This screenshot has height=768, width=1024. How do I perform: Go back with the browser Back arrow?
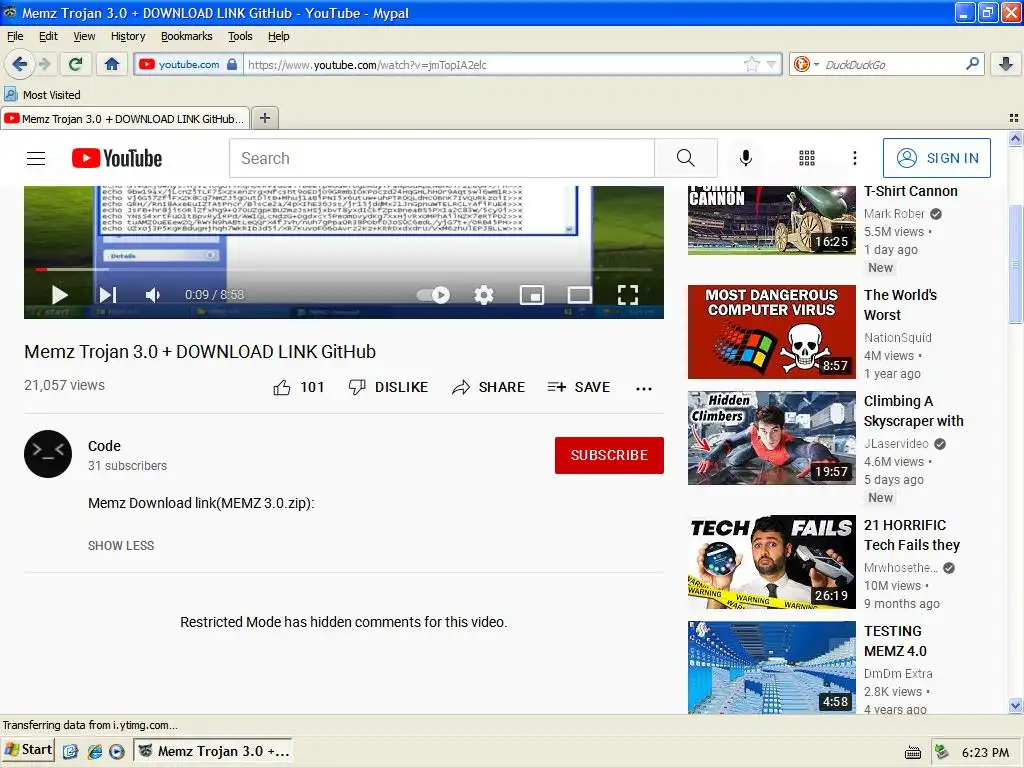19,64
